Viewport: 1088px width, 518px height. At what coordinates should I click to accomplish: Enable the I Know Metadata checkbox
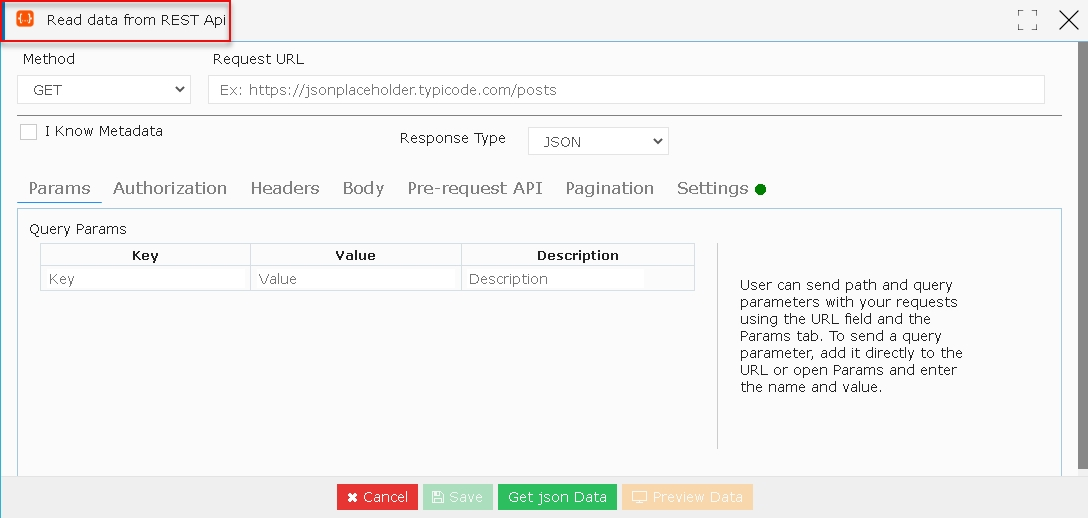28,132
